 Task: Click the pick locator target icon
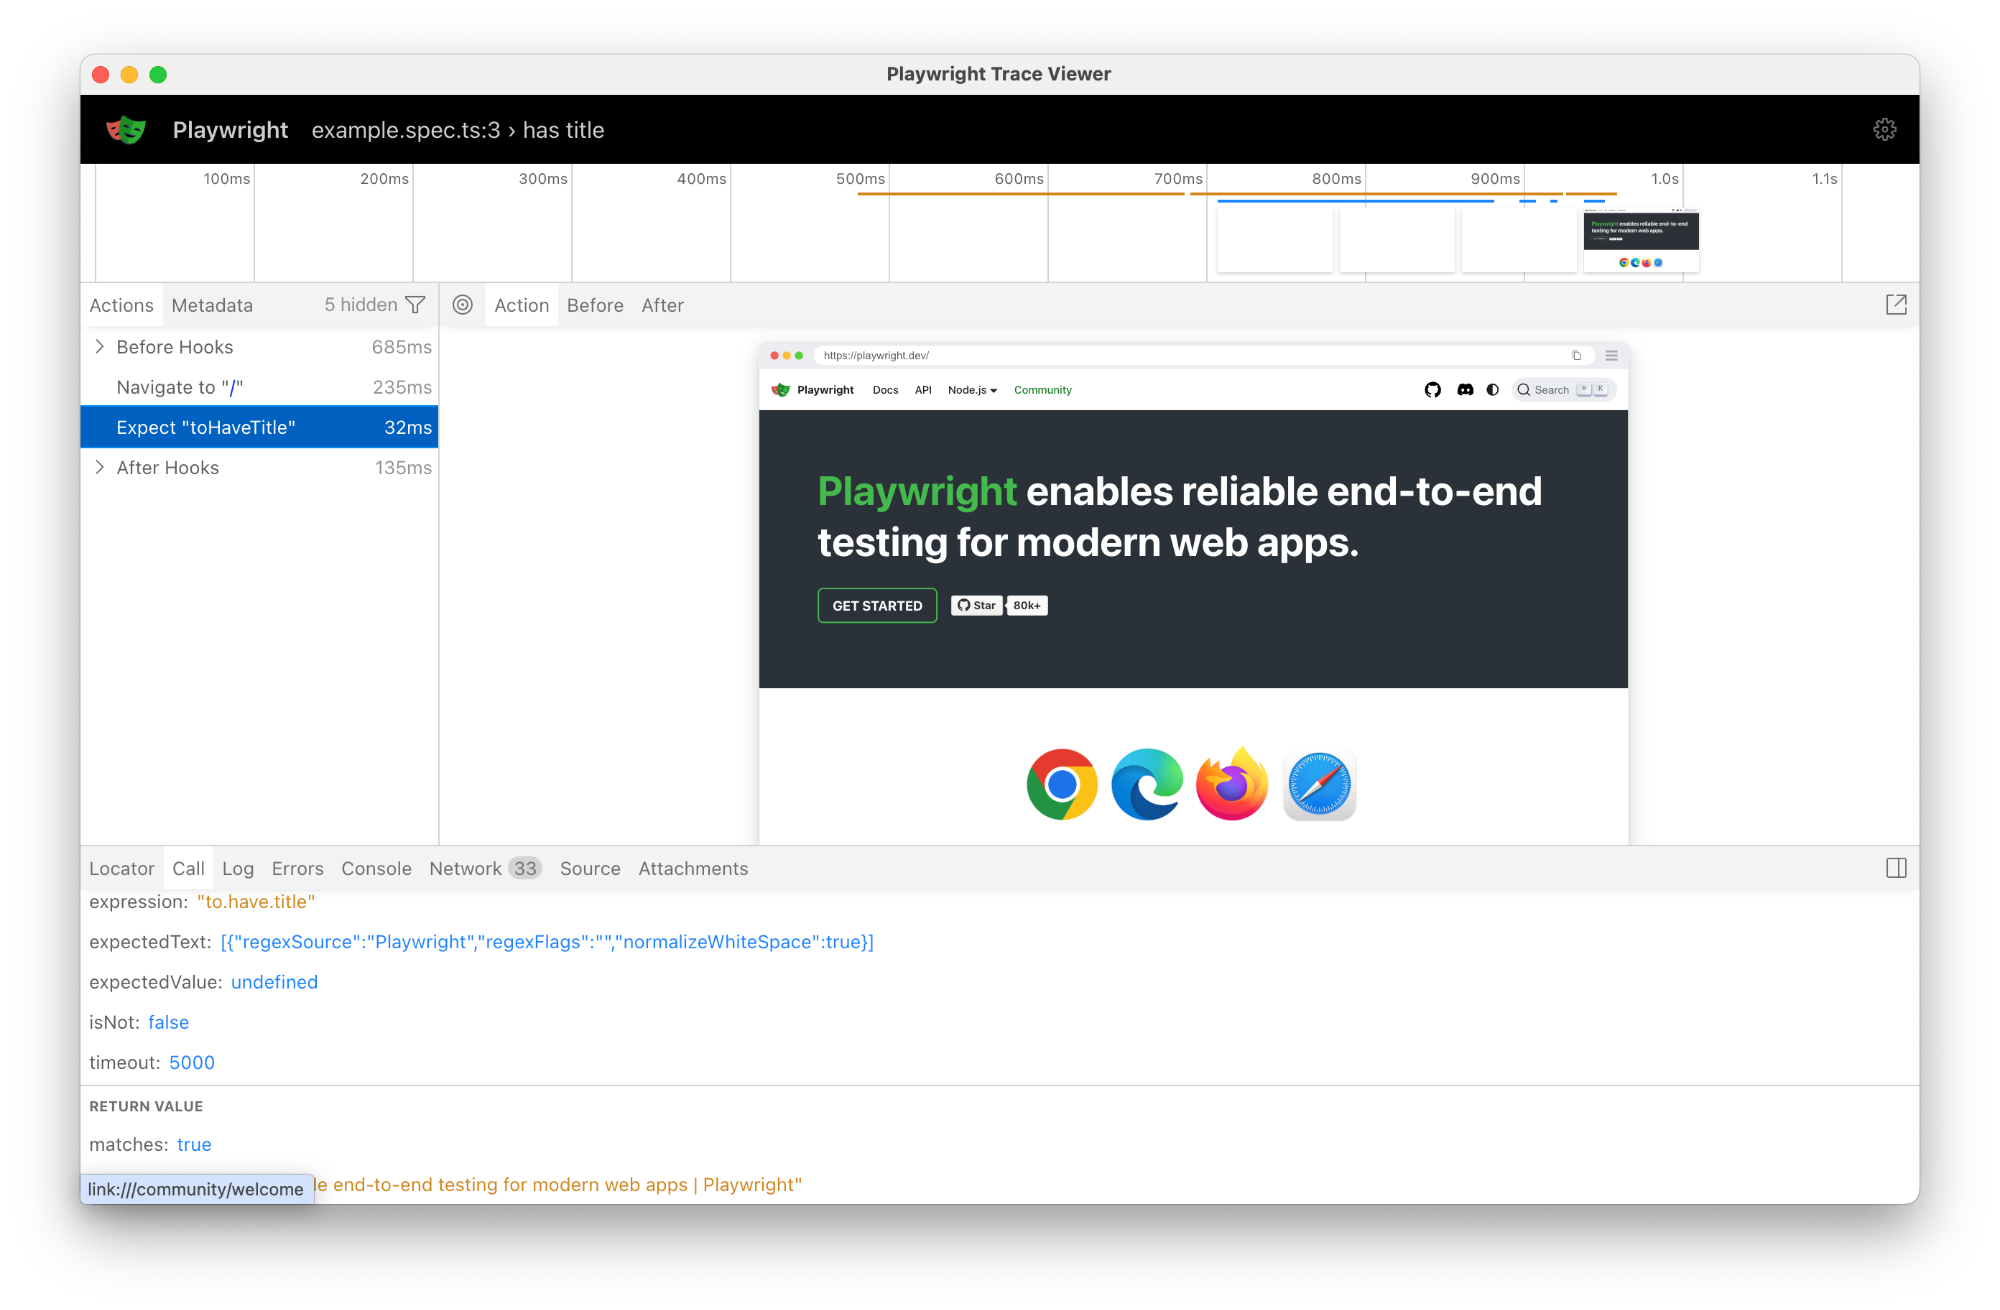tap(462, 305)
